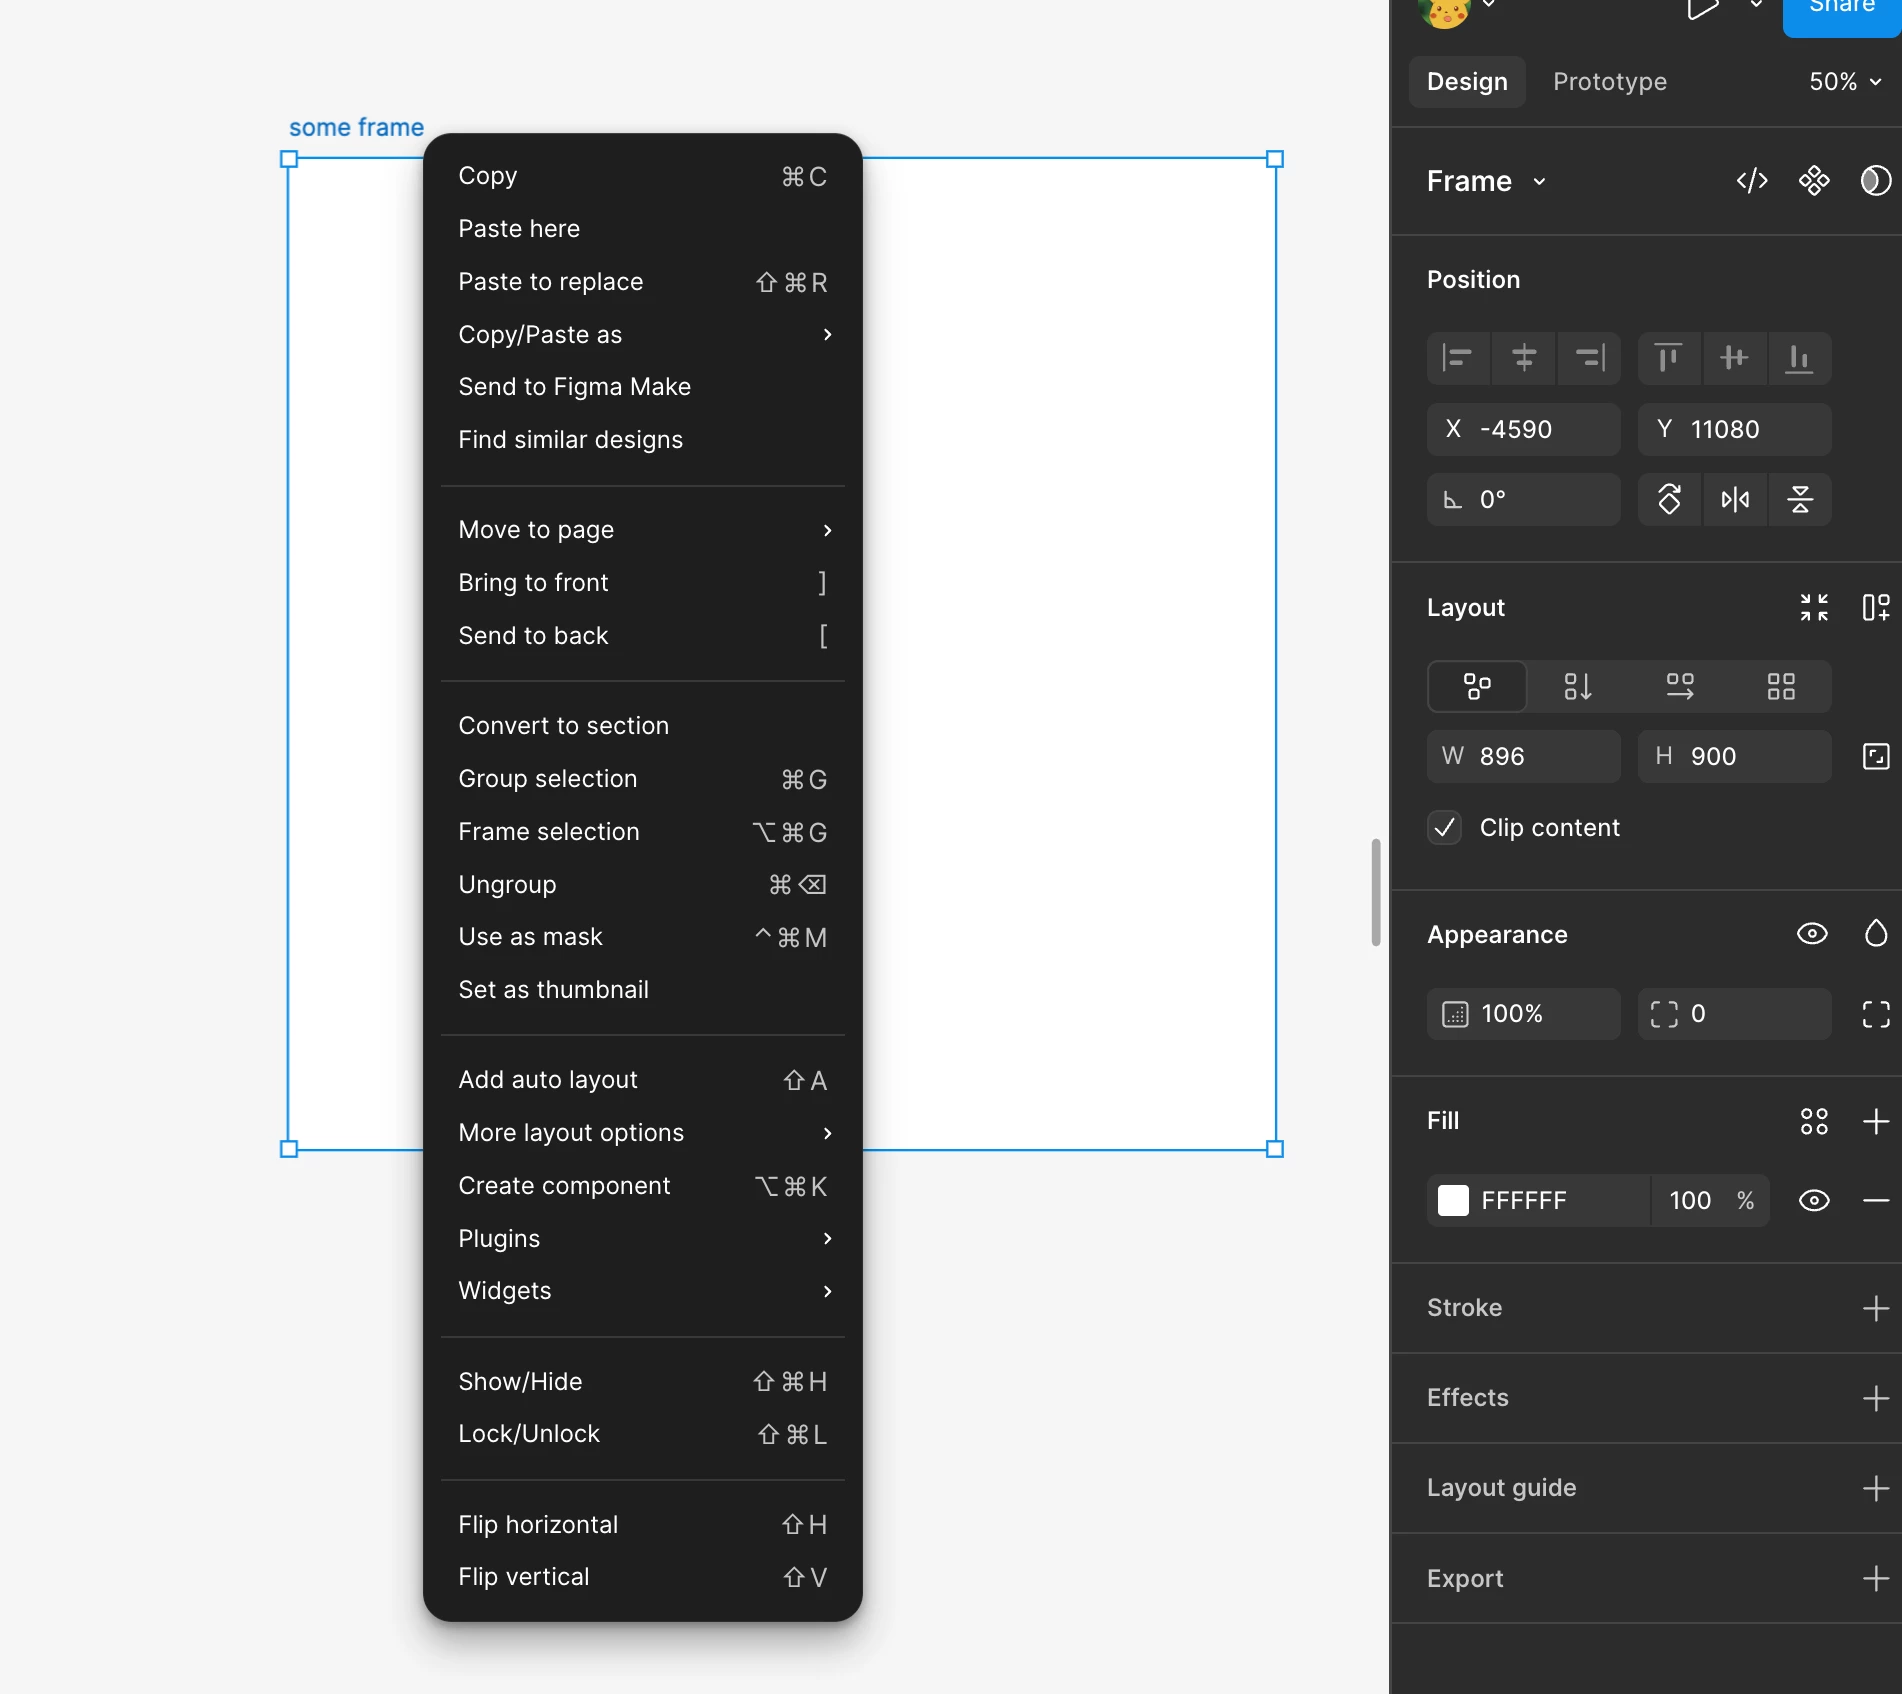Click the Share button
The height and width of the screenshot is (1694, 1902).
(1841, 12)
